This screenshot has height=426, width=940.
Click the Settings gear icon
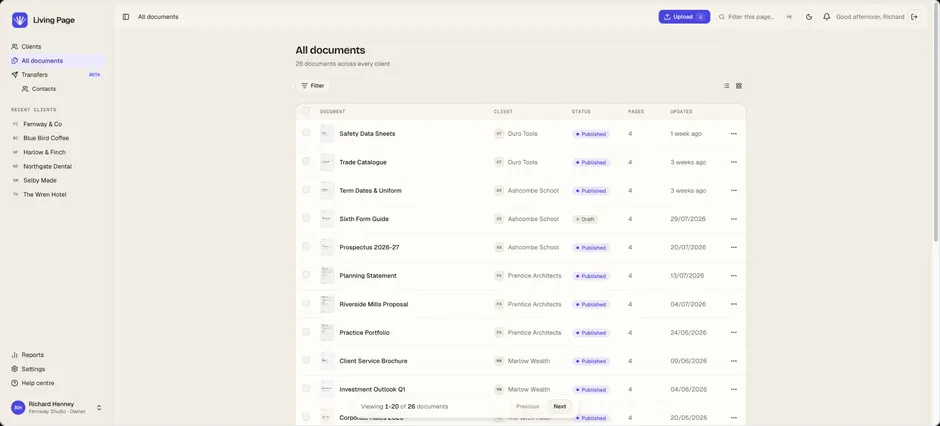[14, 369]
